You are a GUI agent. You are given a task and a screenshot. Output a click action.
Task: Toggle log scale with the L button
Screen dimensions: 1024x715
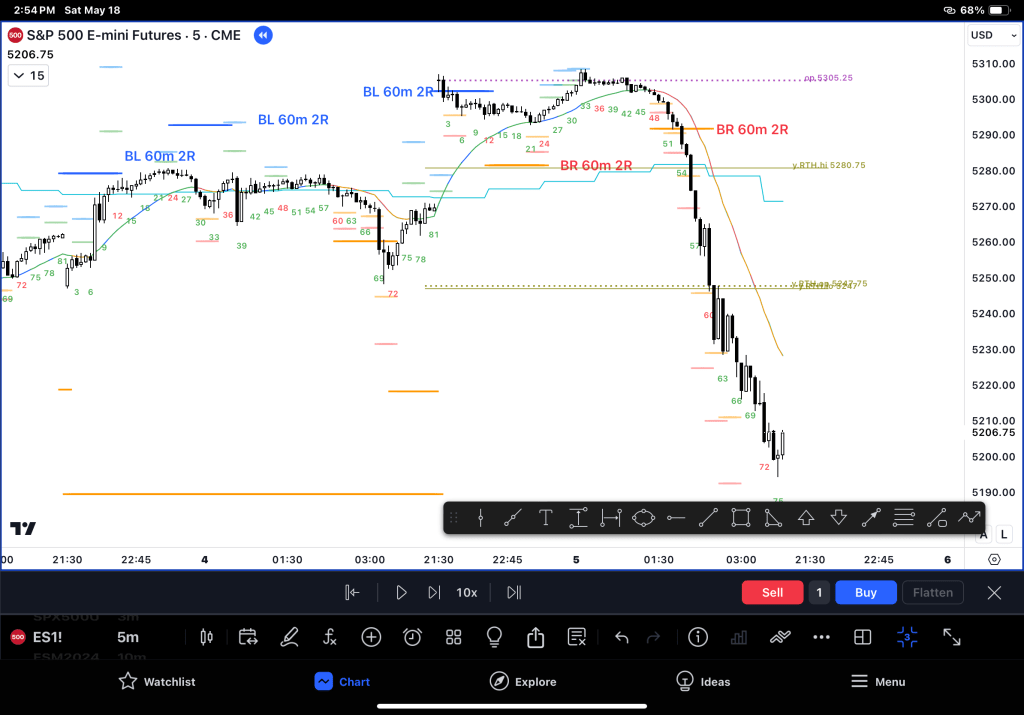(1003, 535)
